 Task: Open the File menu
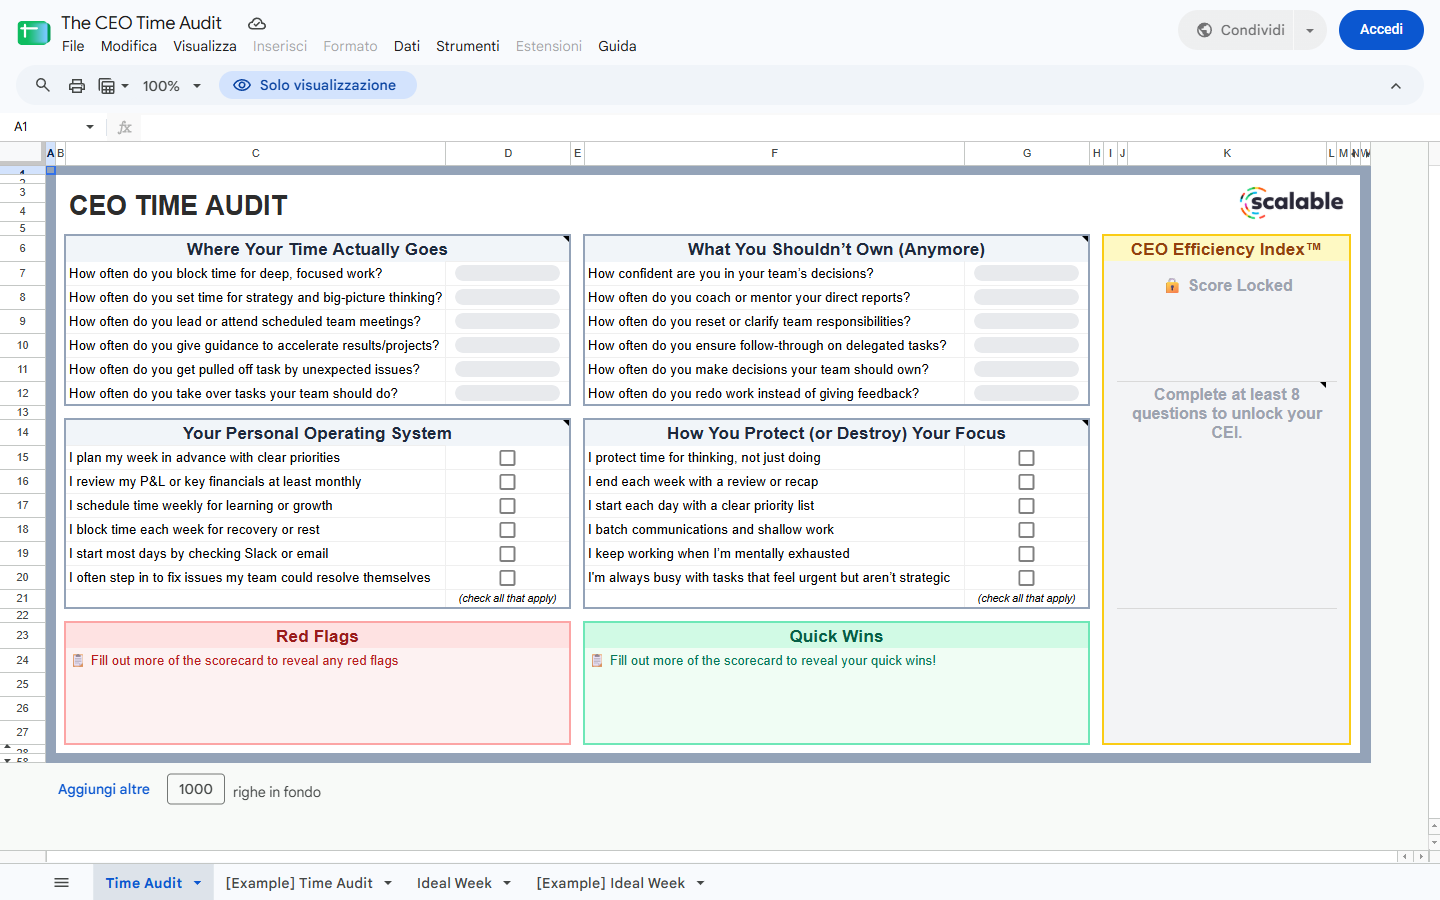point(73,46)
